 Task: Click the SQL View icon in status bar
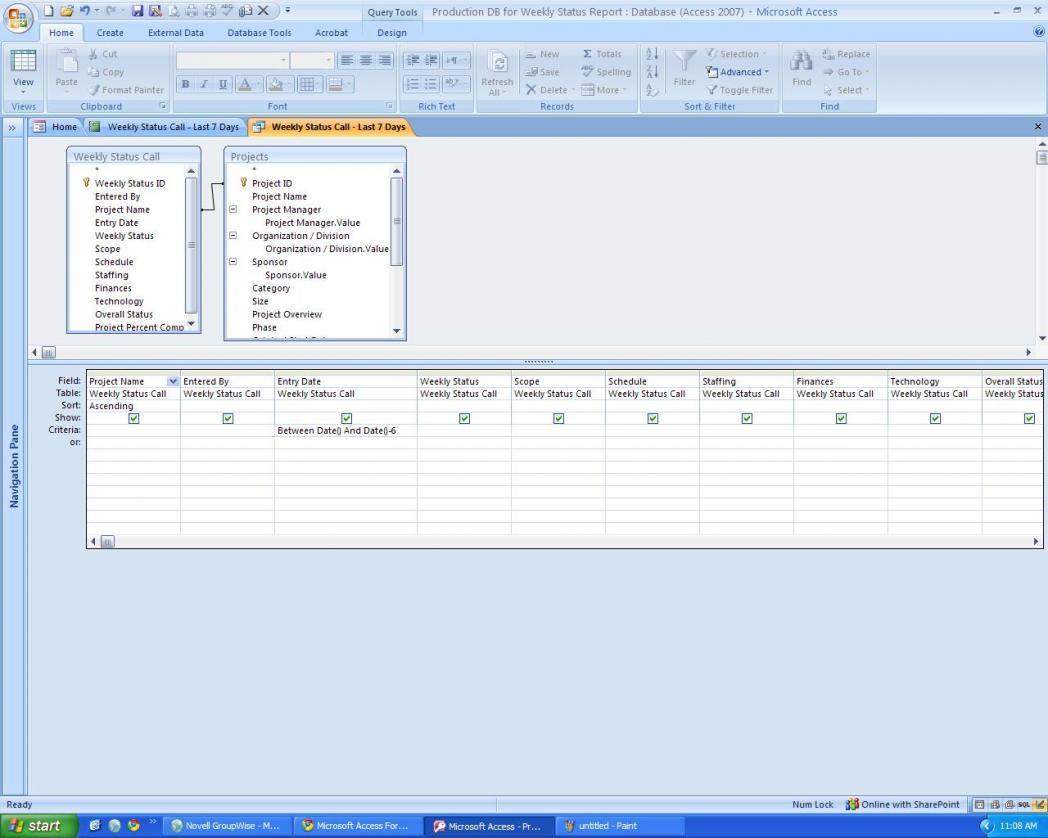pyautogui.click(x=1023, y=805)
